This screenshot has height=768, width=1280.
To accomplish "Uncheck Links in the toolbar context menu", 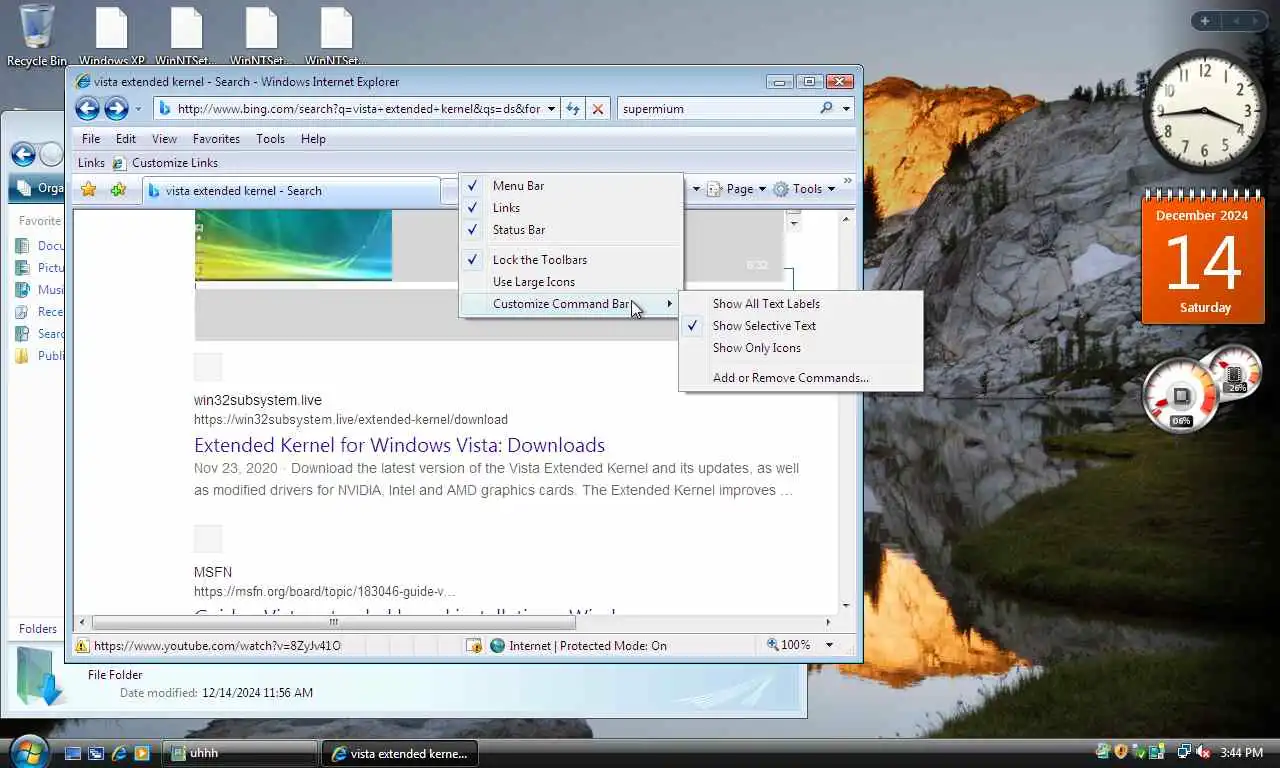I will pyautogui.click(x=571, y=208).
